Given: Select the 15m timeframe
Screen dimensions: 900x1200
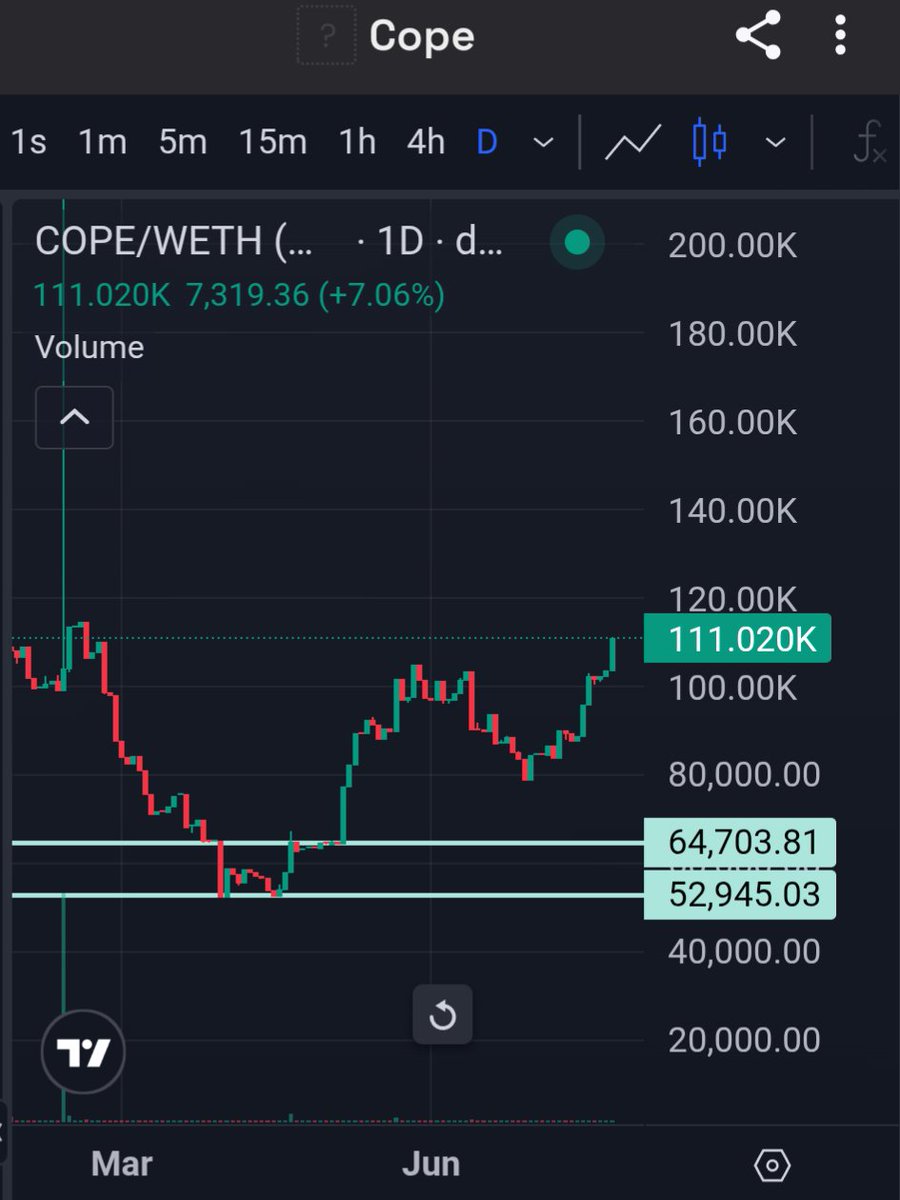Looking at the screenshot, I should [x=272, y=142].
